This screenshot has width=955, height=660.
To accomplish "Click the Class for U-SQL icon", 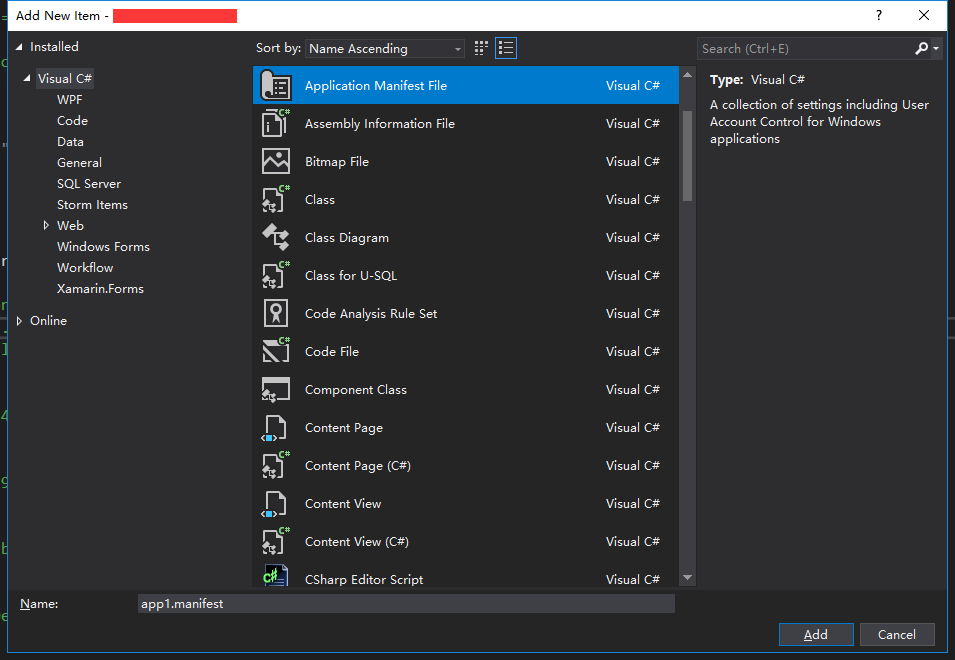I will point(276,275).
